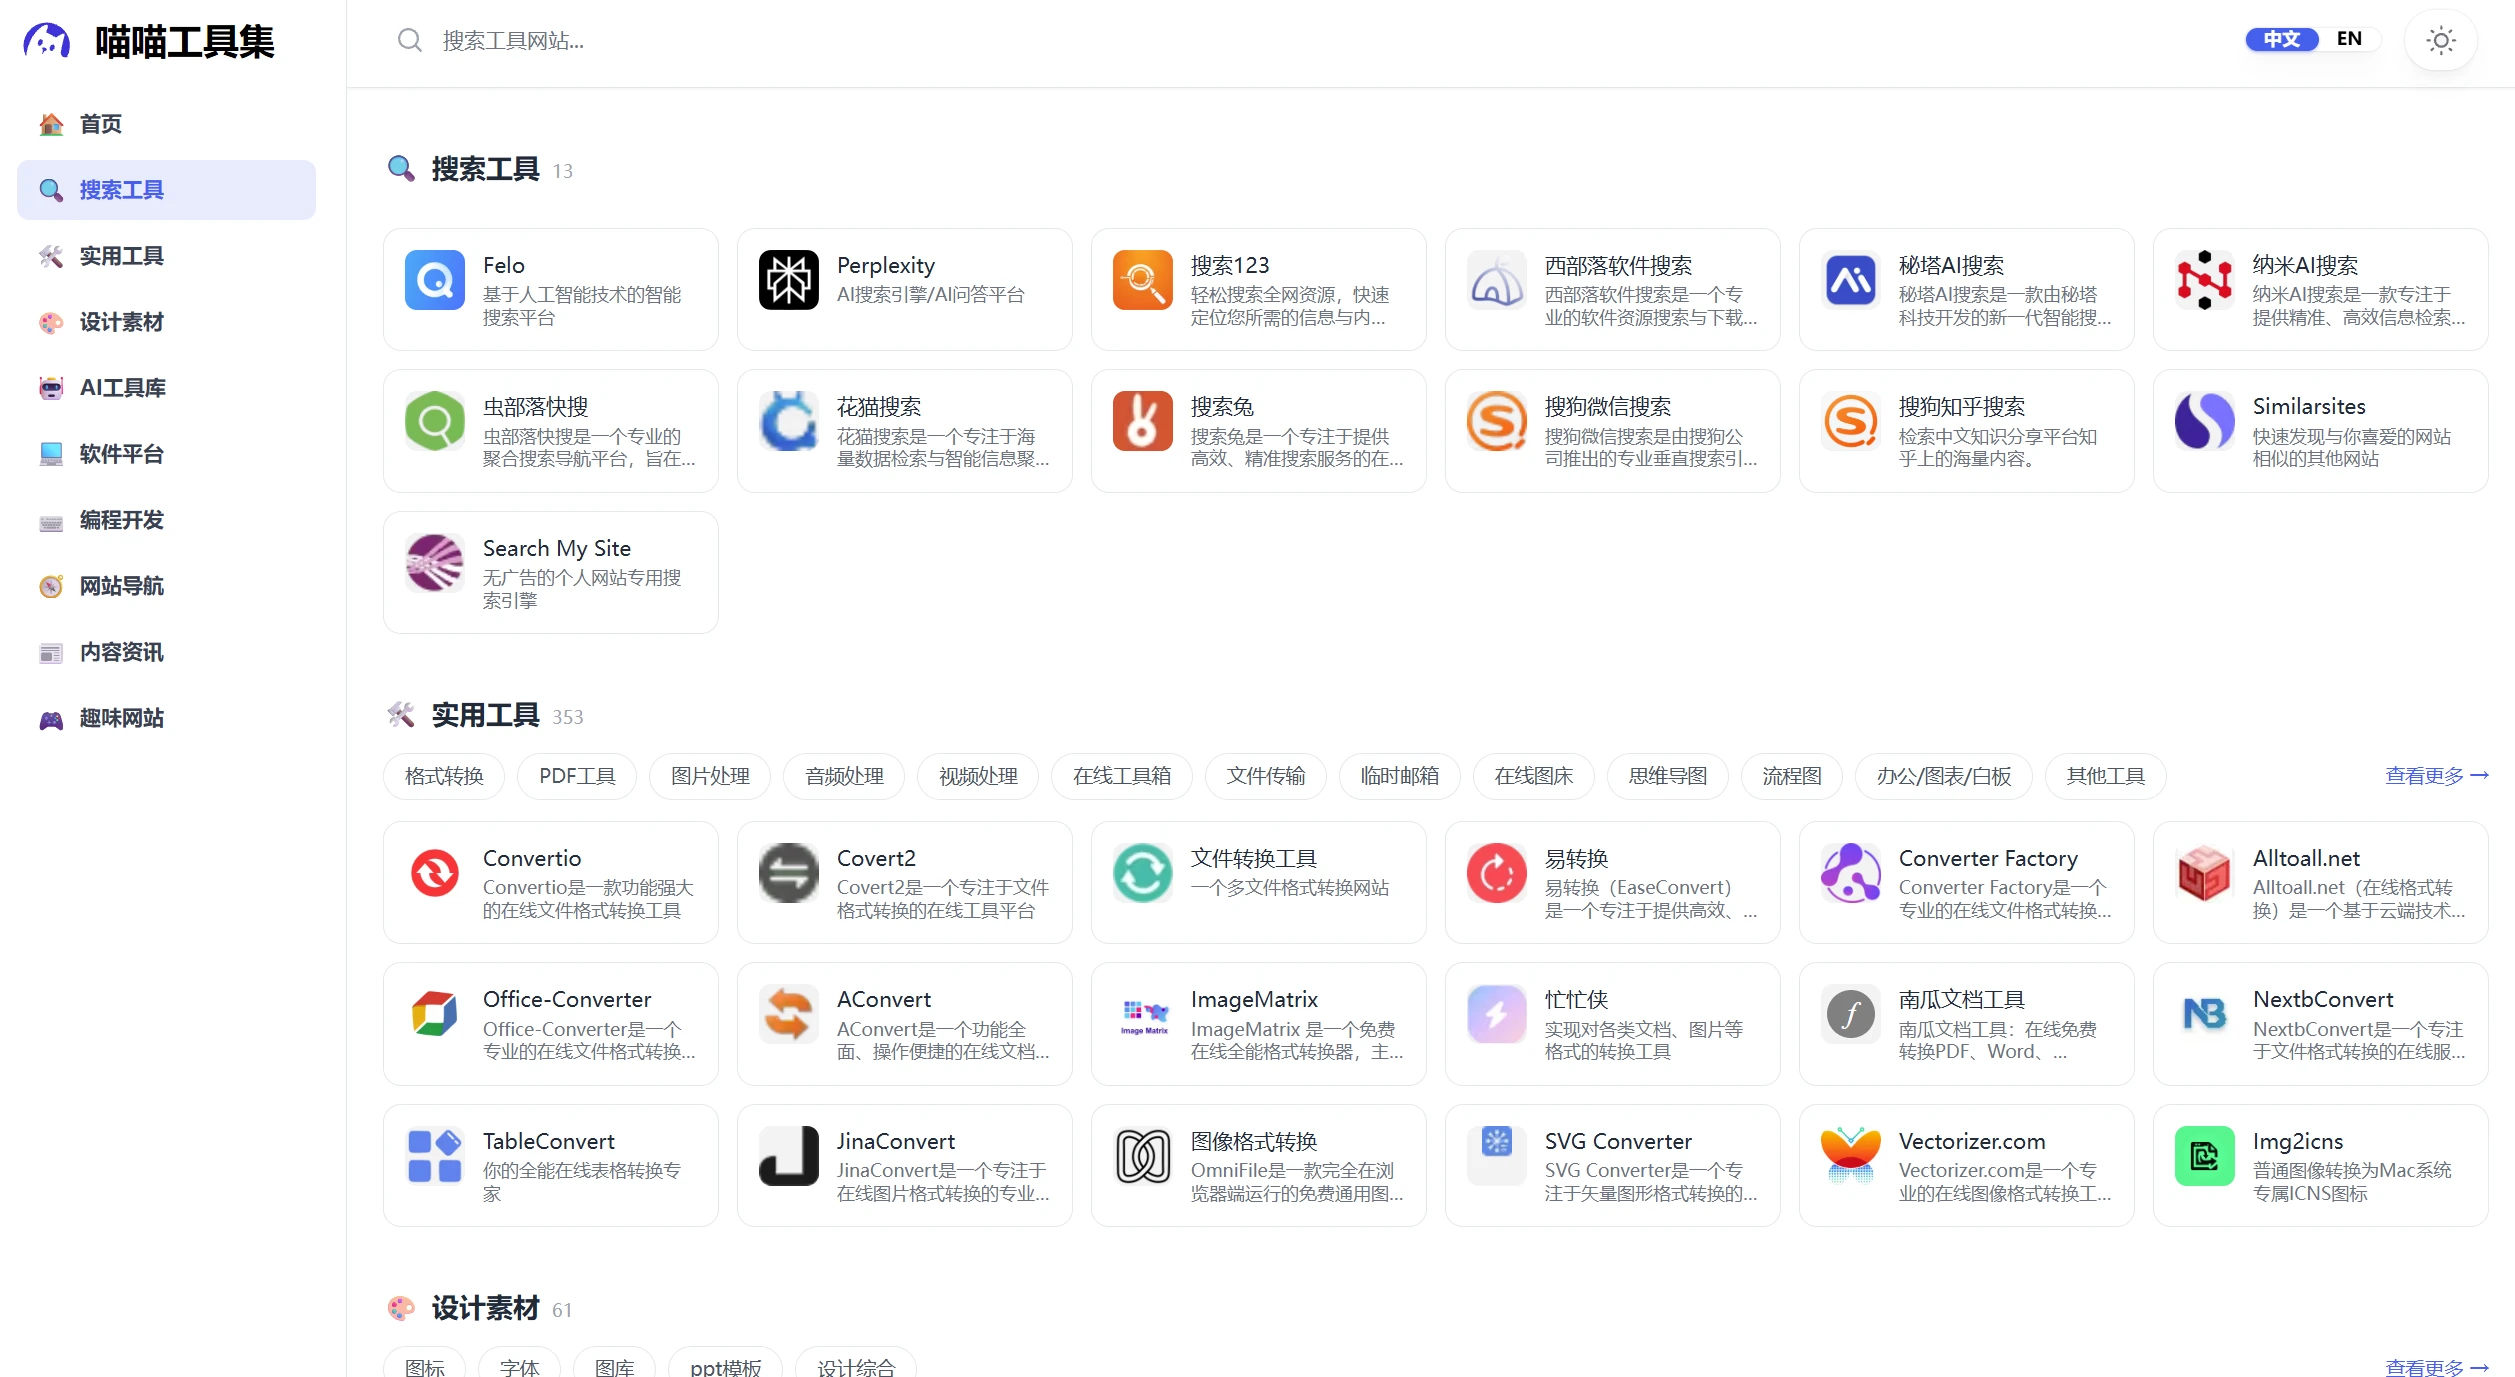Click the TableConvert blue icon
Viewport: 2515px width, 1377px height.
click(x=434, y=1156)
